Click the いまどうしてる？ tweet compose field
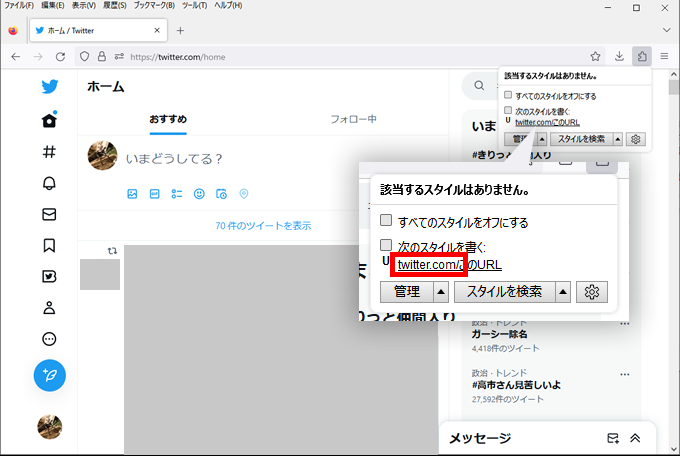This screenshot has height=456, width=680. click(174, 159)
